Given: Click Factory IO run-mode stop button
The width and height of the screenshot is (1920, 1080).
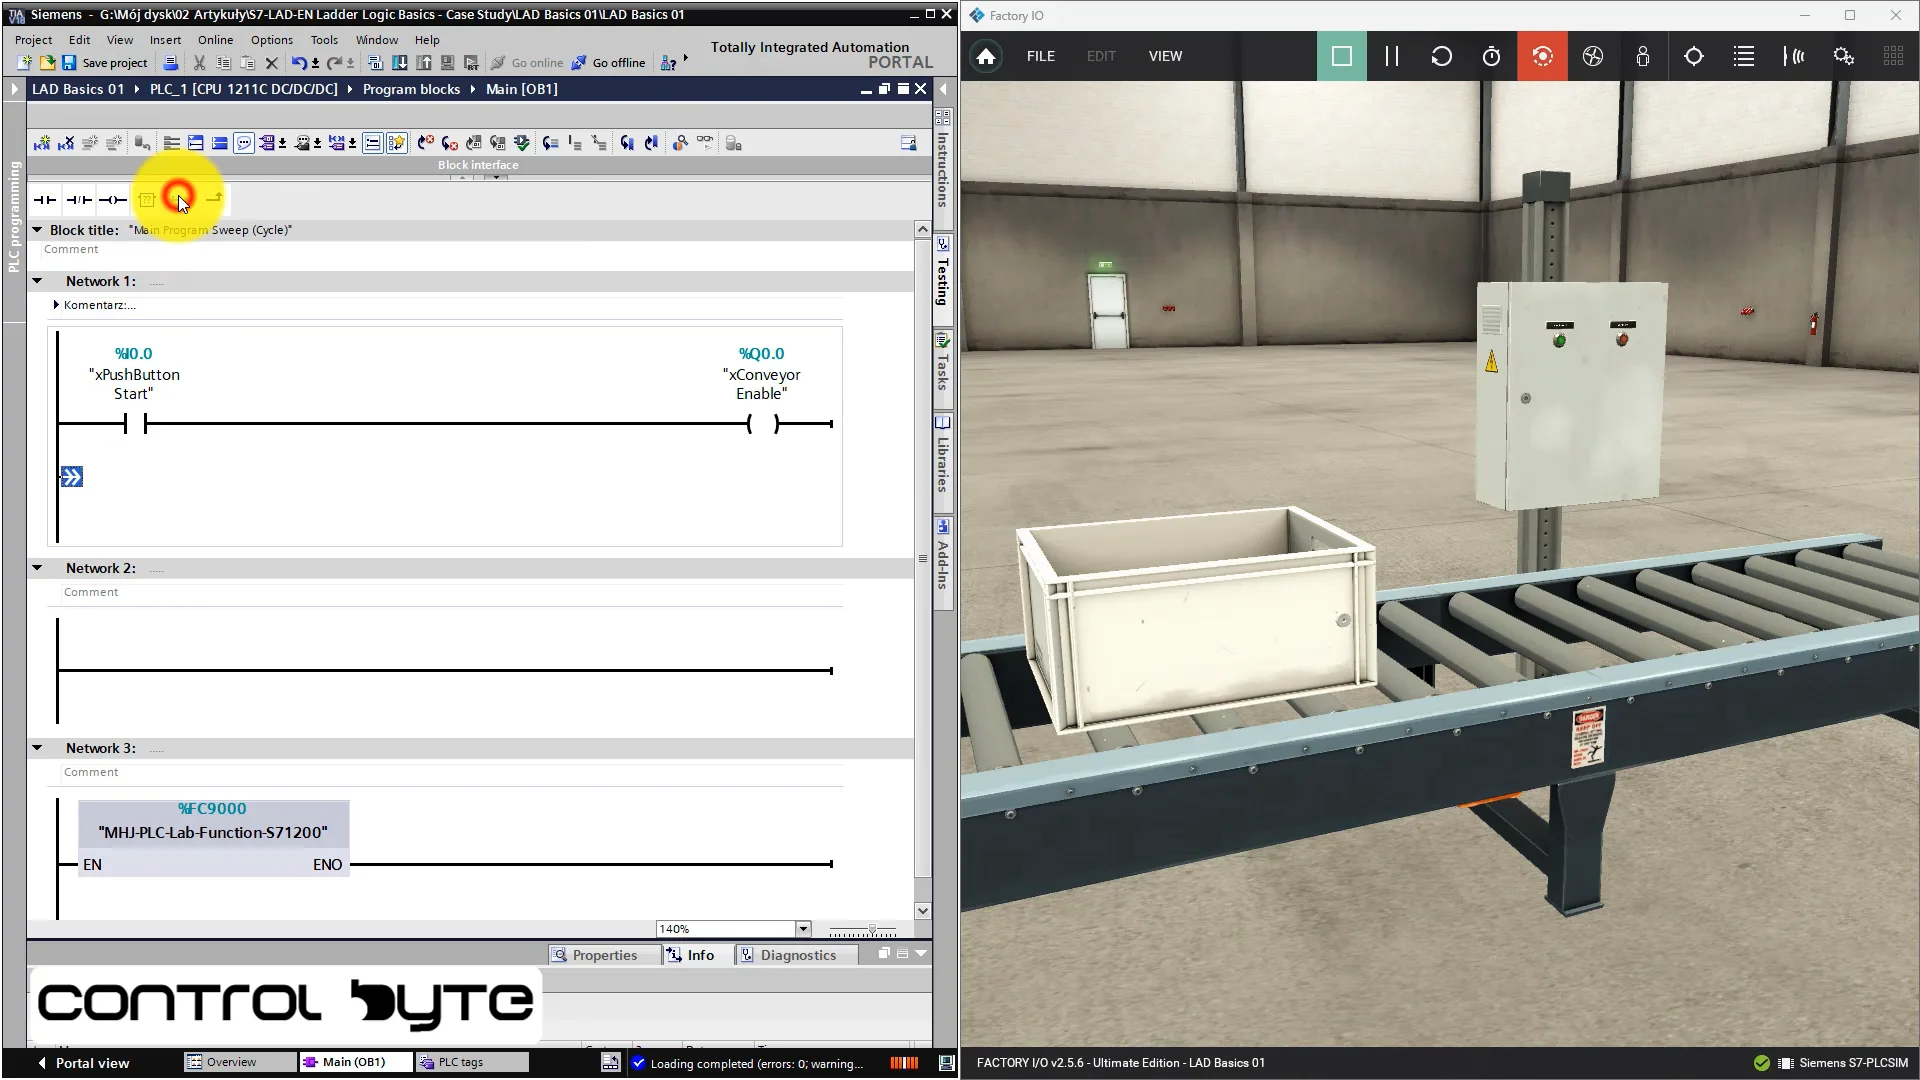Looking at the screenshot, I should [x=1341, y=56].
